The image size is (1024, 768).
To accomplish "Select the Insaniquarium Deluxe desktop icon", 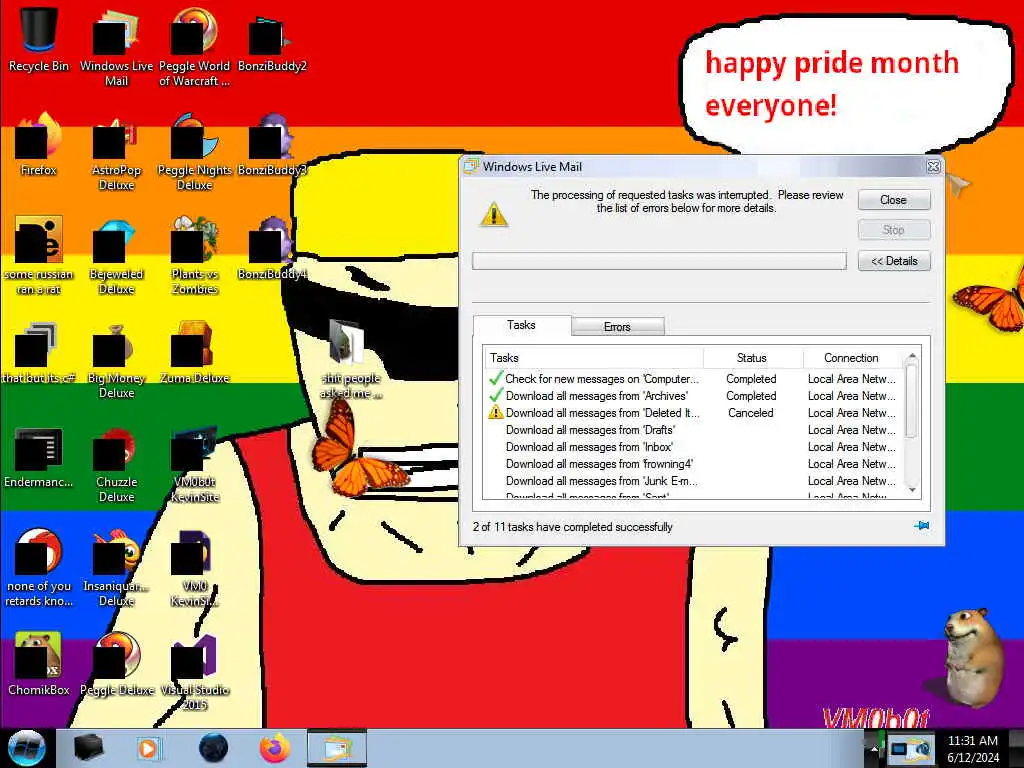I will pyautogui.click(x=116, y=567).
